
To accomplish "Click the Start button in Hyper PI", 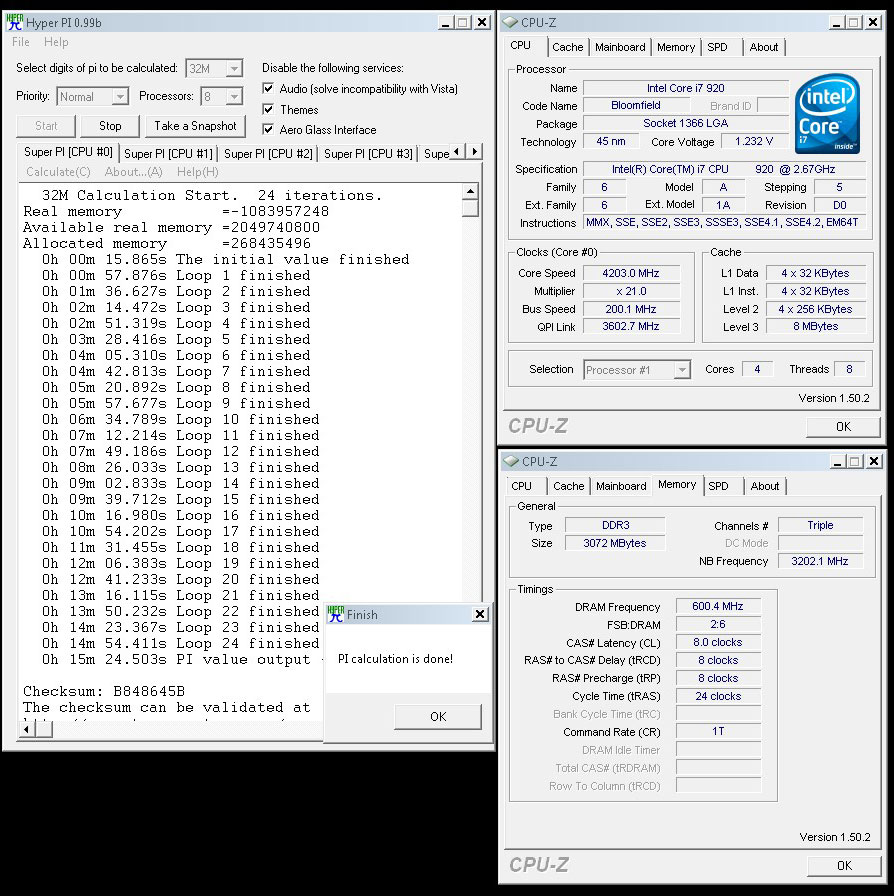I will coord(46,126).
